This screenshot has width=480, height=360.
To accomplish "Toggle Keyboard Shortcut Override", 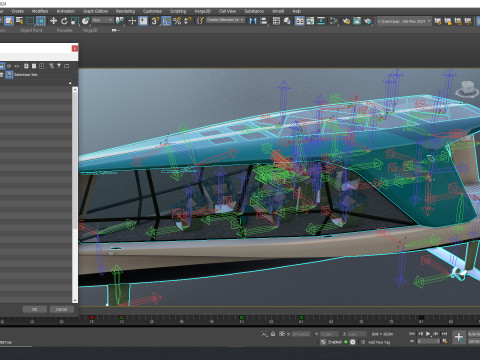I will [x=143, y=21].
